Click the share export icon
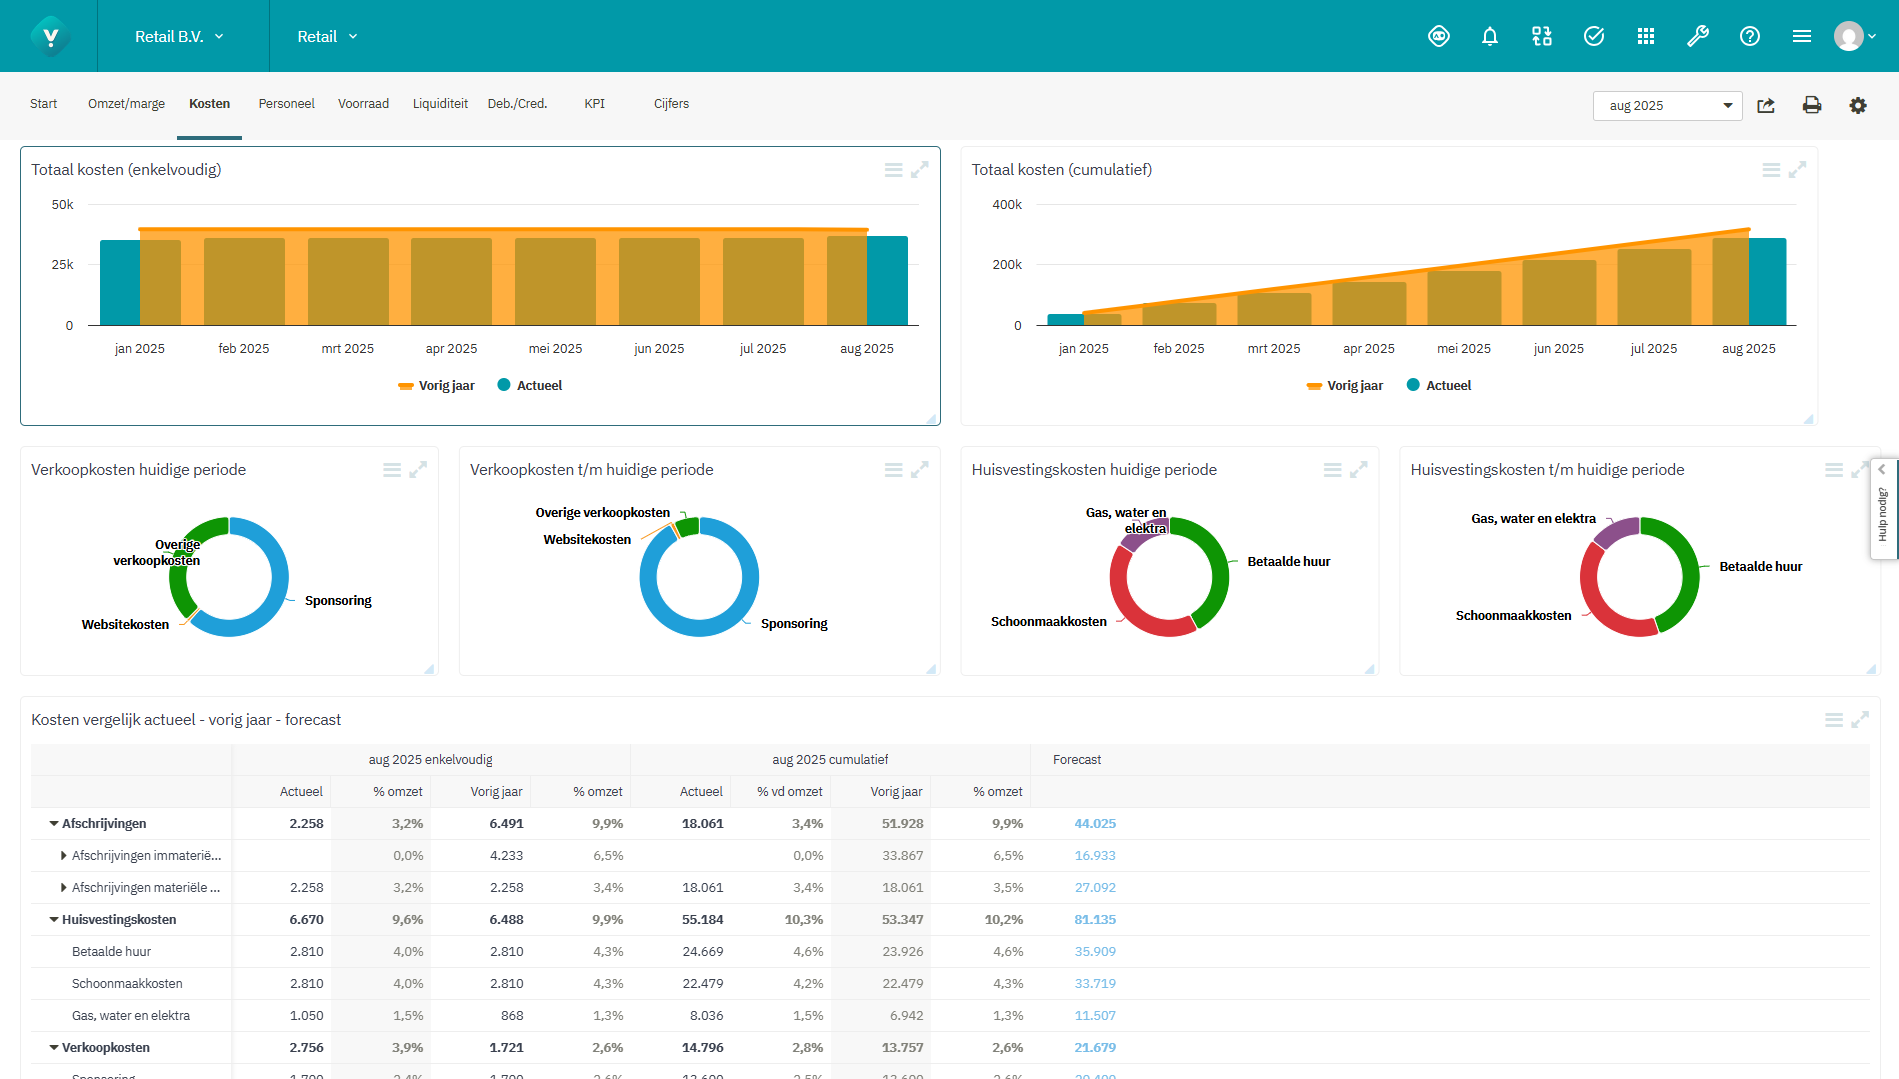The height and width of the screenshot is (1079, 1899). click(1766, 106)
